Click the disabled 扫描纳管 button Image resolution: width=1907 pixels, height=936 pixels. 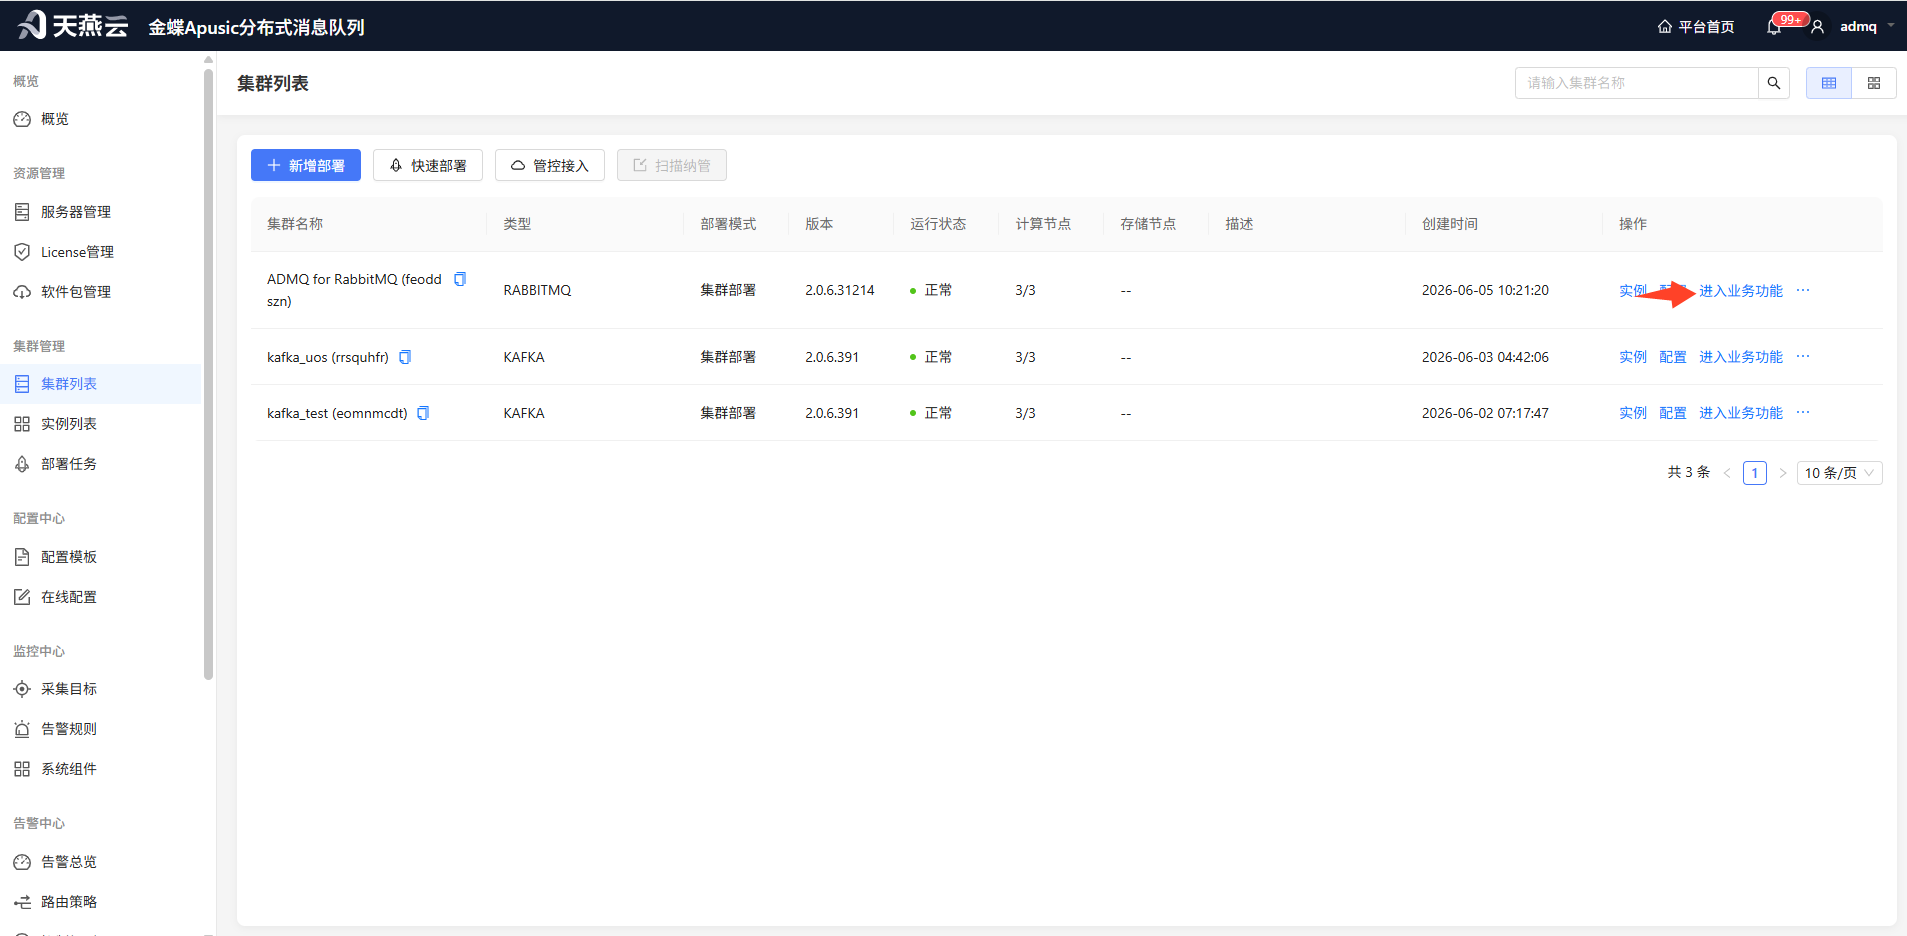click(x=672, y=165)
